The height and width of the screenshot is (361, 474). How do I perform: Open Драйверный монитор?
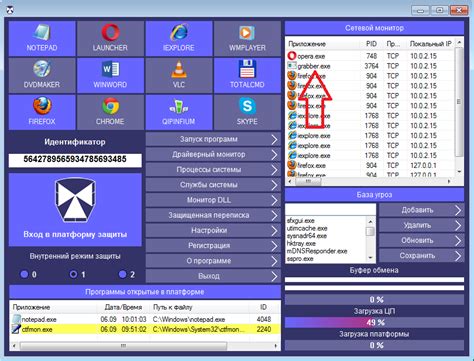point(213,154)
